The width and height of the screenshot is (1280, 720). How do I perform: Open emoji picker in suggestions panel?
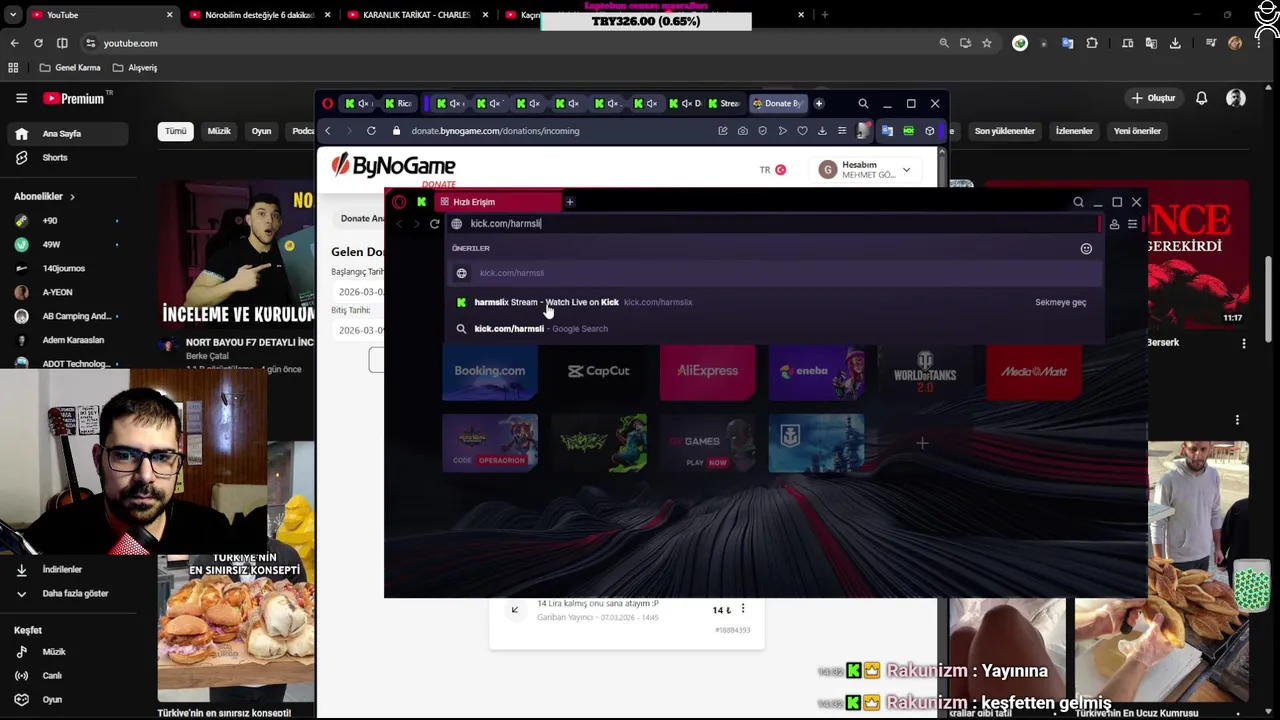point(1086,249)
